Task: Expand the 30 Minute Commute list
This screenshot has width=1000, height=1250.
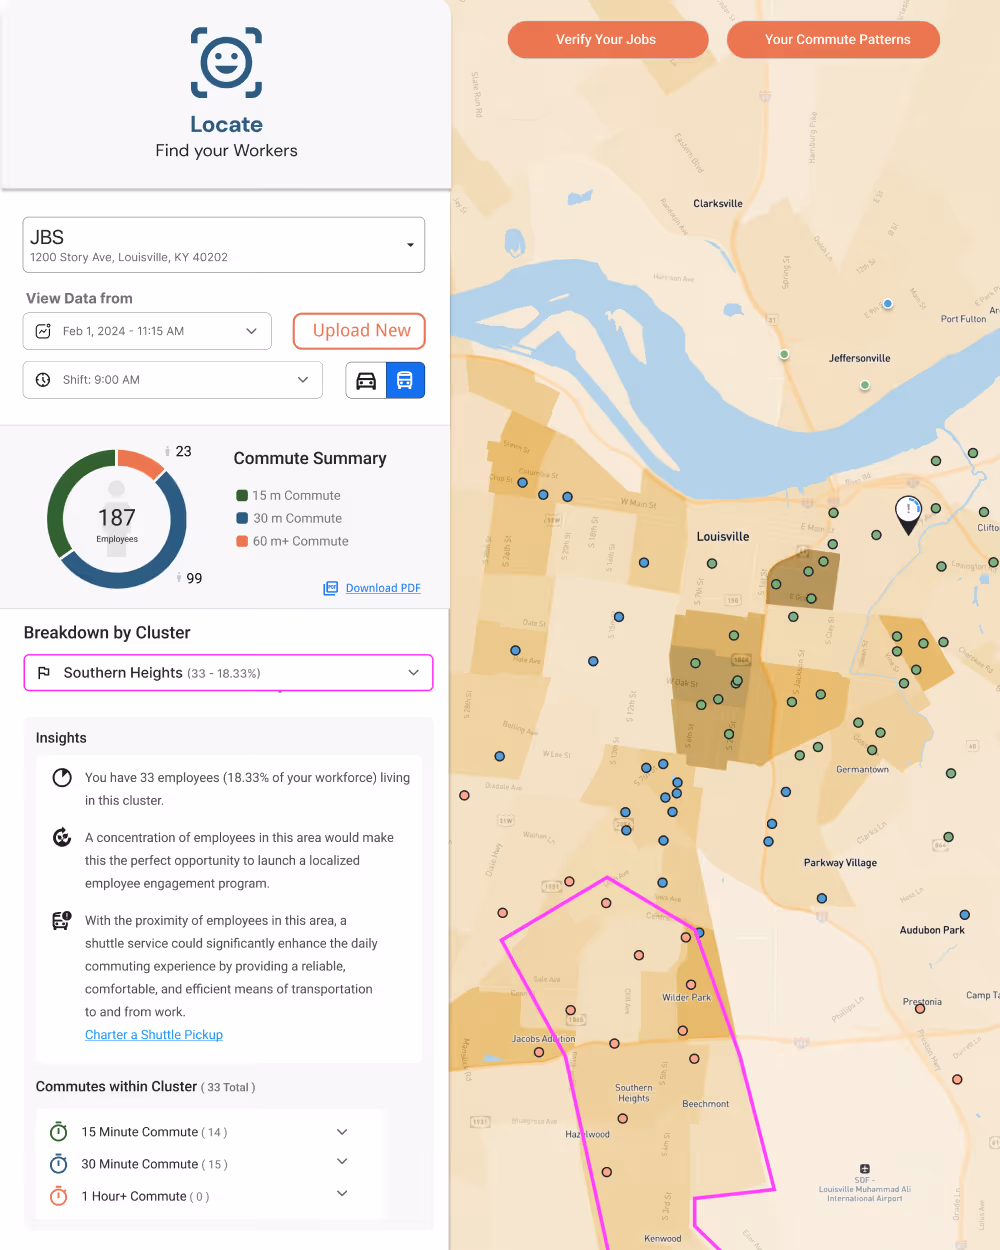Action: coord(342,1161)
